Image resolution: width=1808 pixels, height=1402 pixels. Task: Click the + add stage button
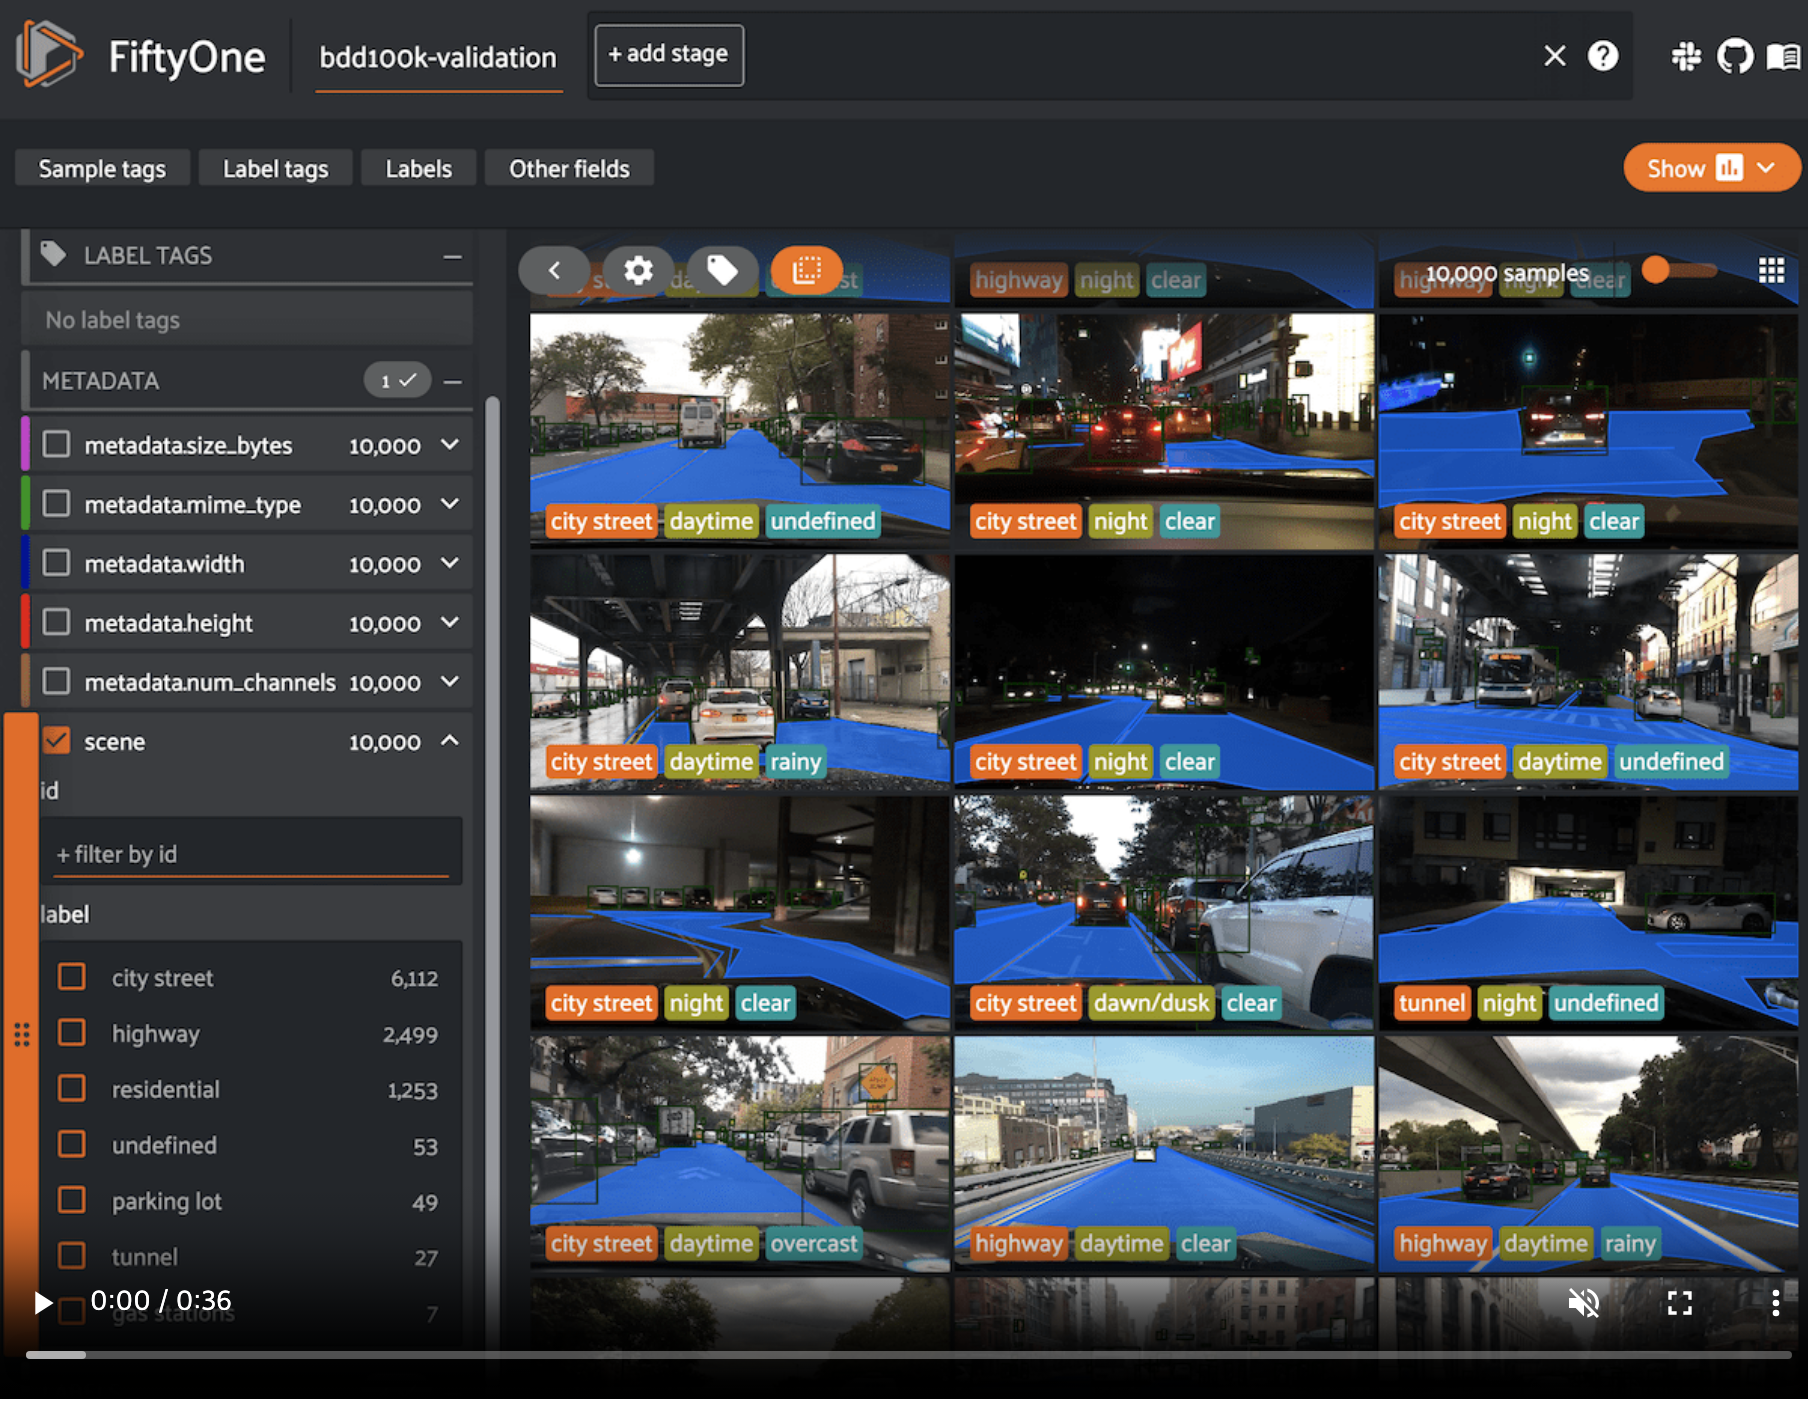point(669,54)
